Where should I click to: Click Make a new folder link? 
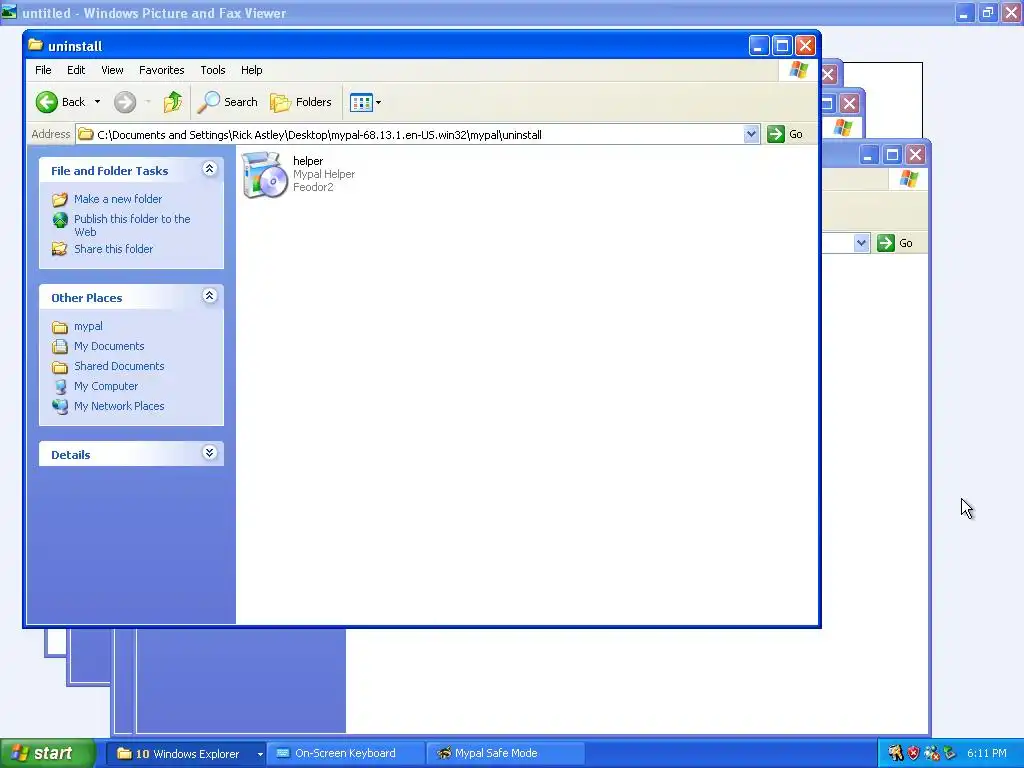[x=118, y=199]
